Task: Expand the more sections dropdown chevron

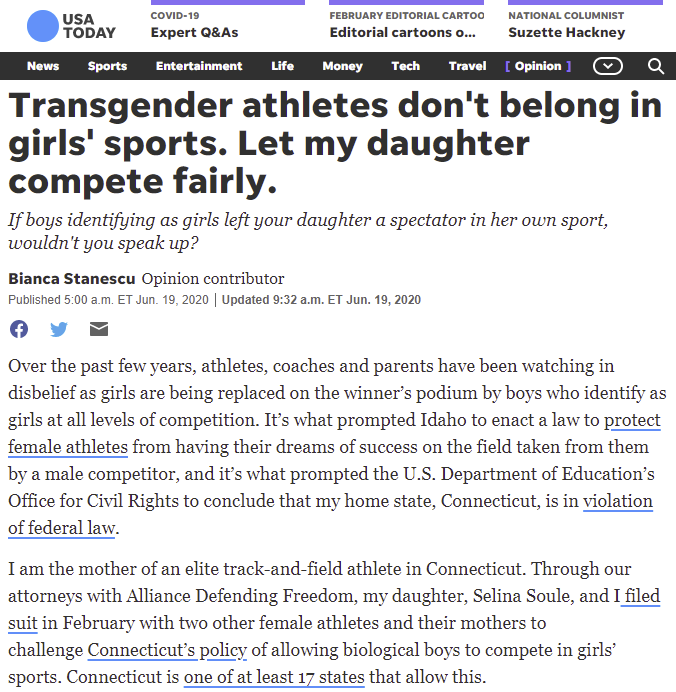Action: (608, 66)
